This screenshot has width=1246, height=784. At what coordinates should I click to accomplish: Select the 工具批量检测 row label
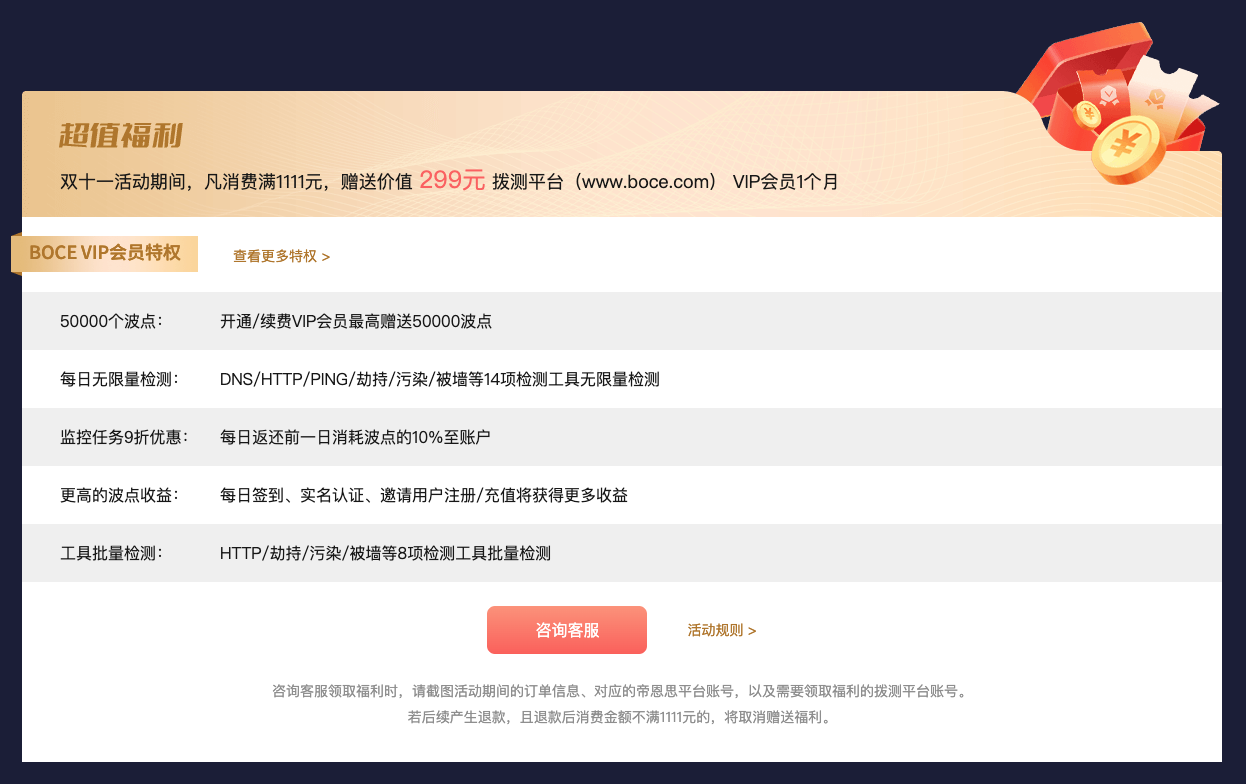111,553
